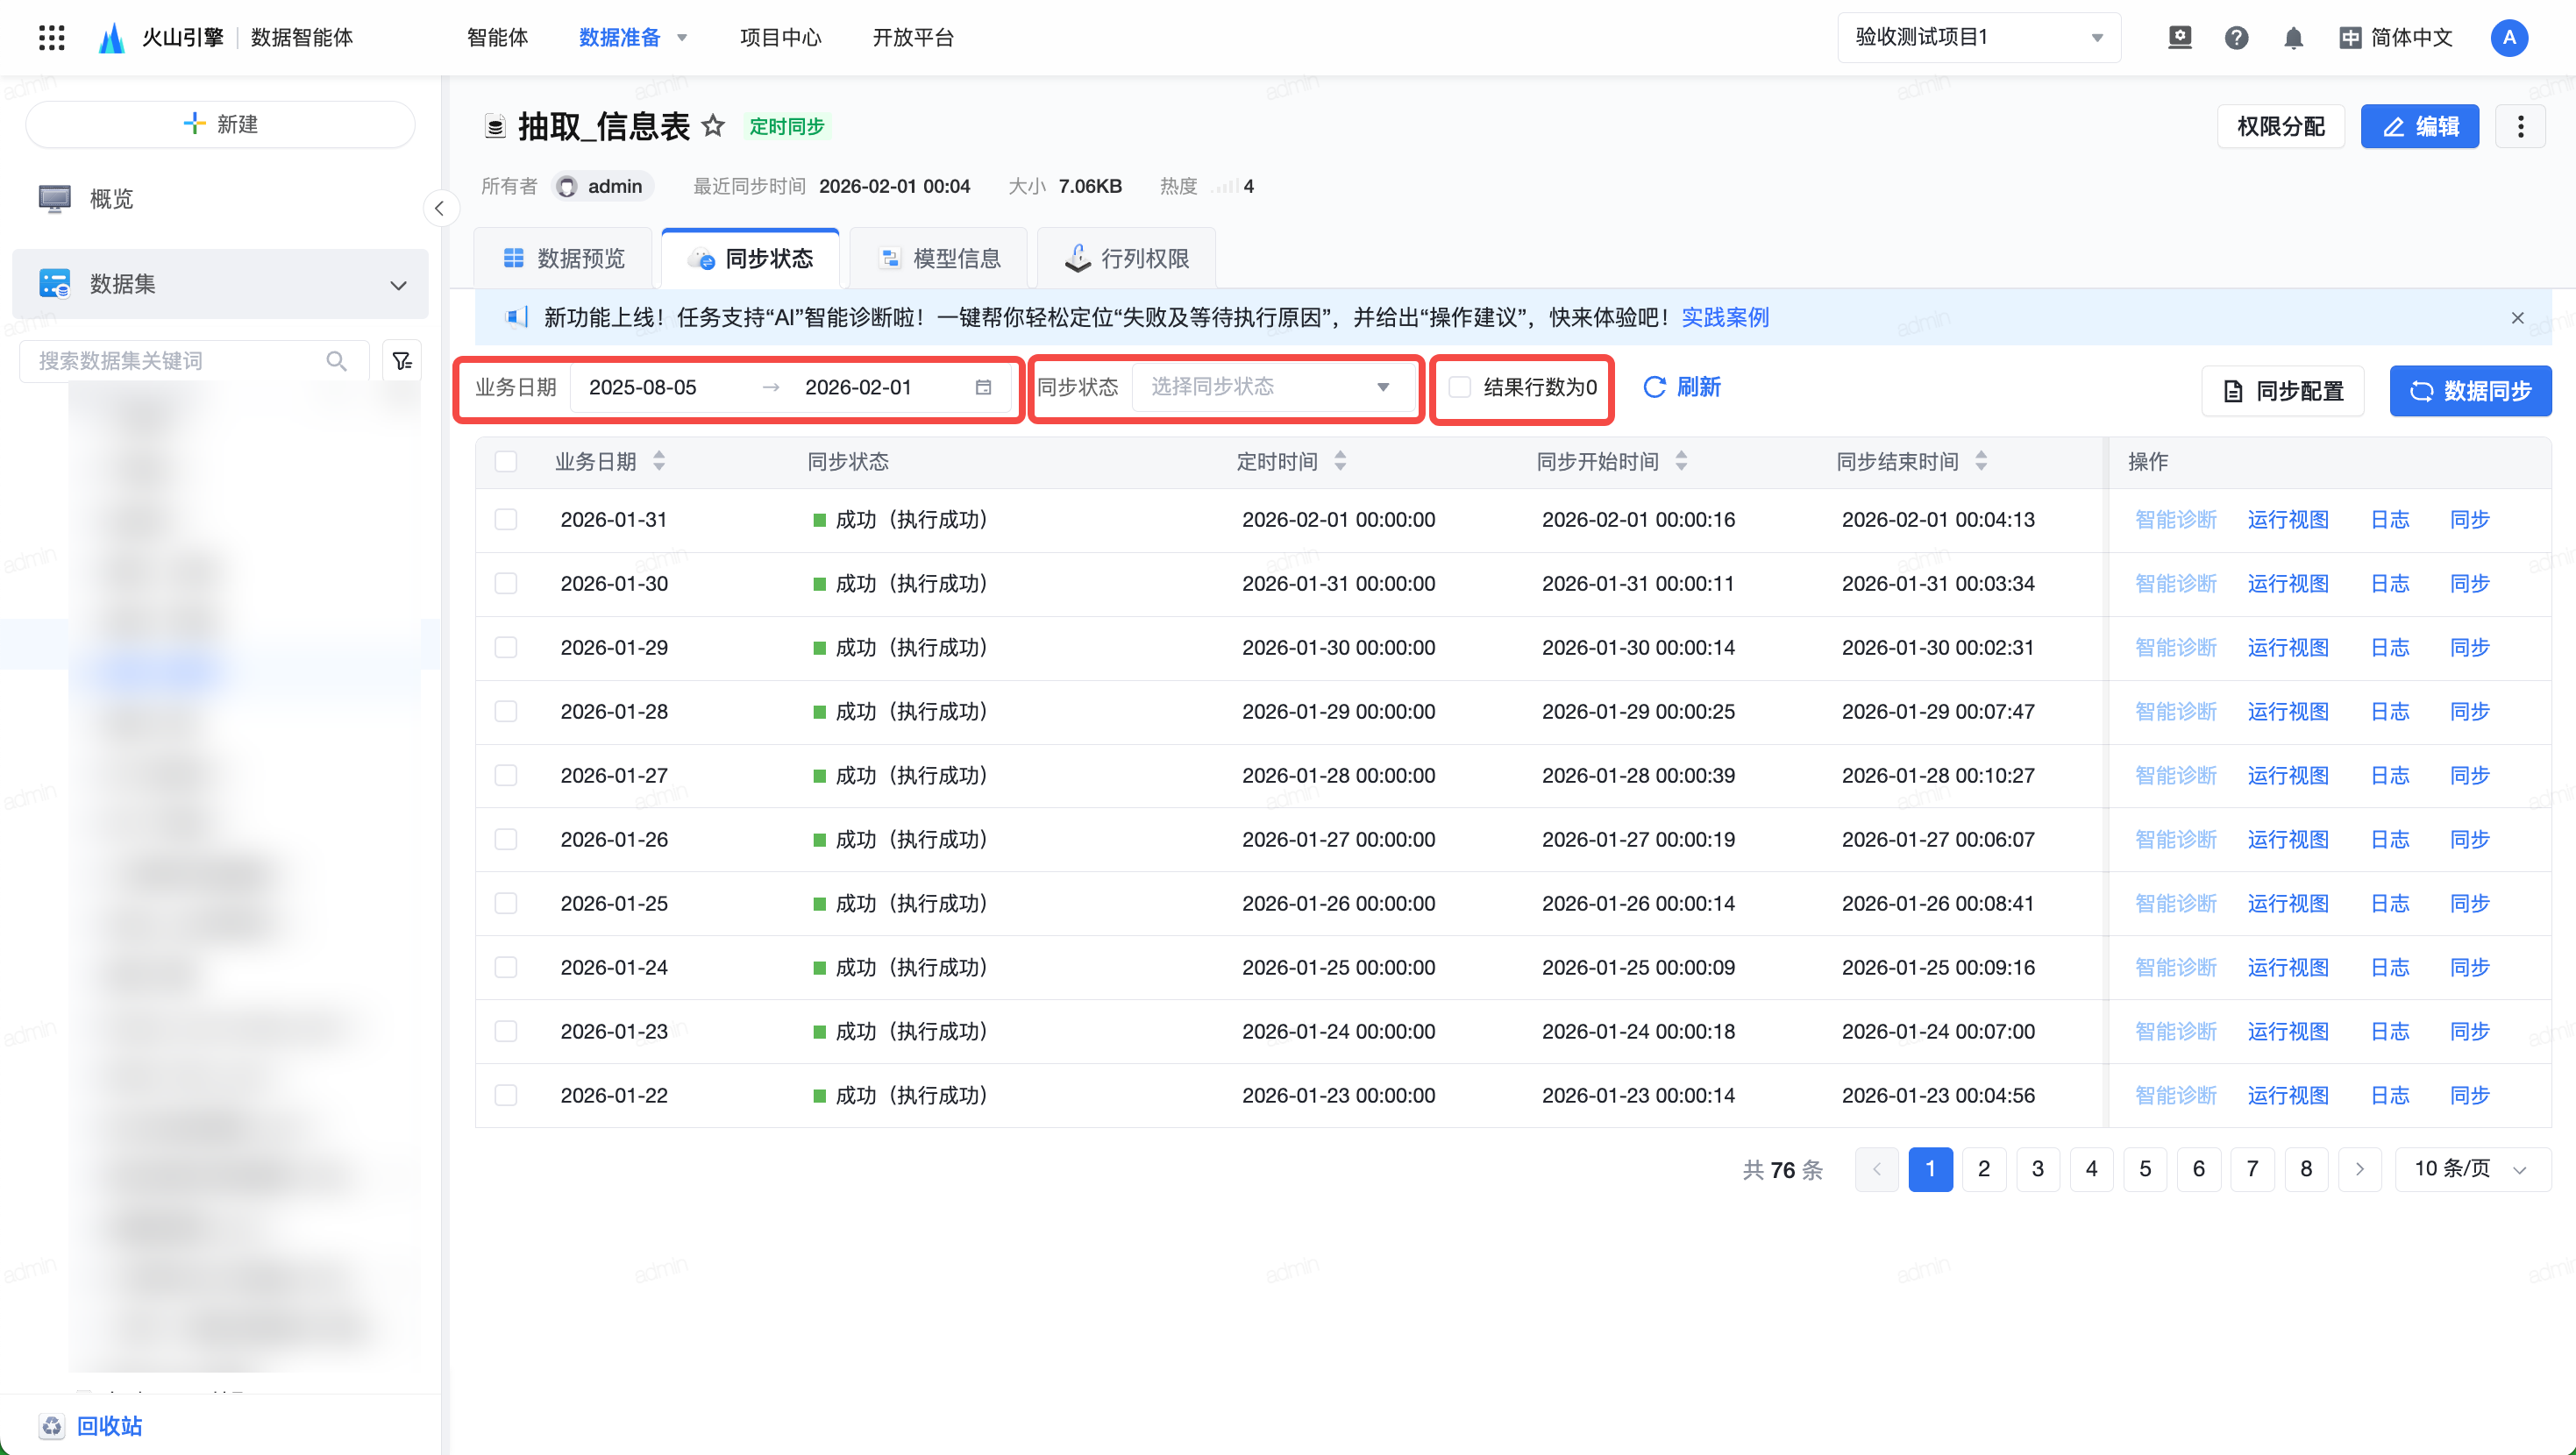
Task: Open the 项目中心 menu item
Action: pyautogui.click(x=780, y=38)
